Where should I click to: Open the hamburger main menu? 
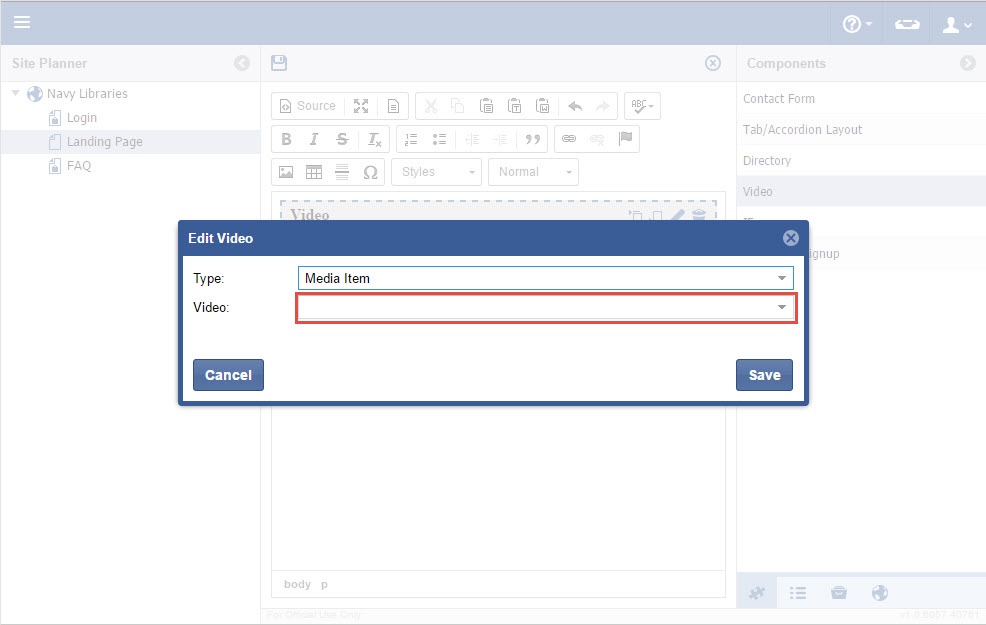pos(21,22)
